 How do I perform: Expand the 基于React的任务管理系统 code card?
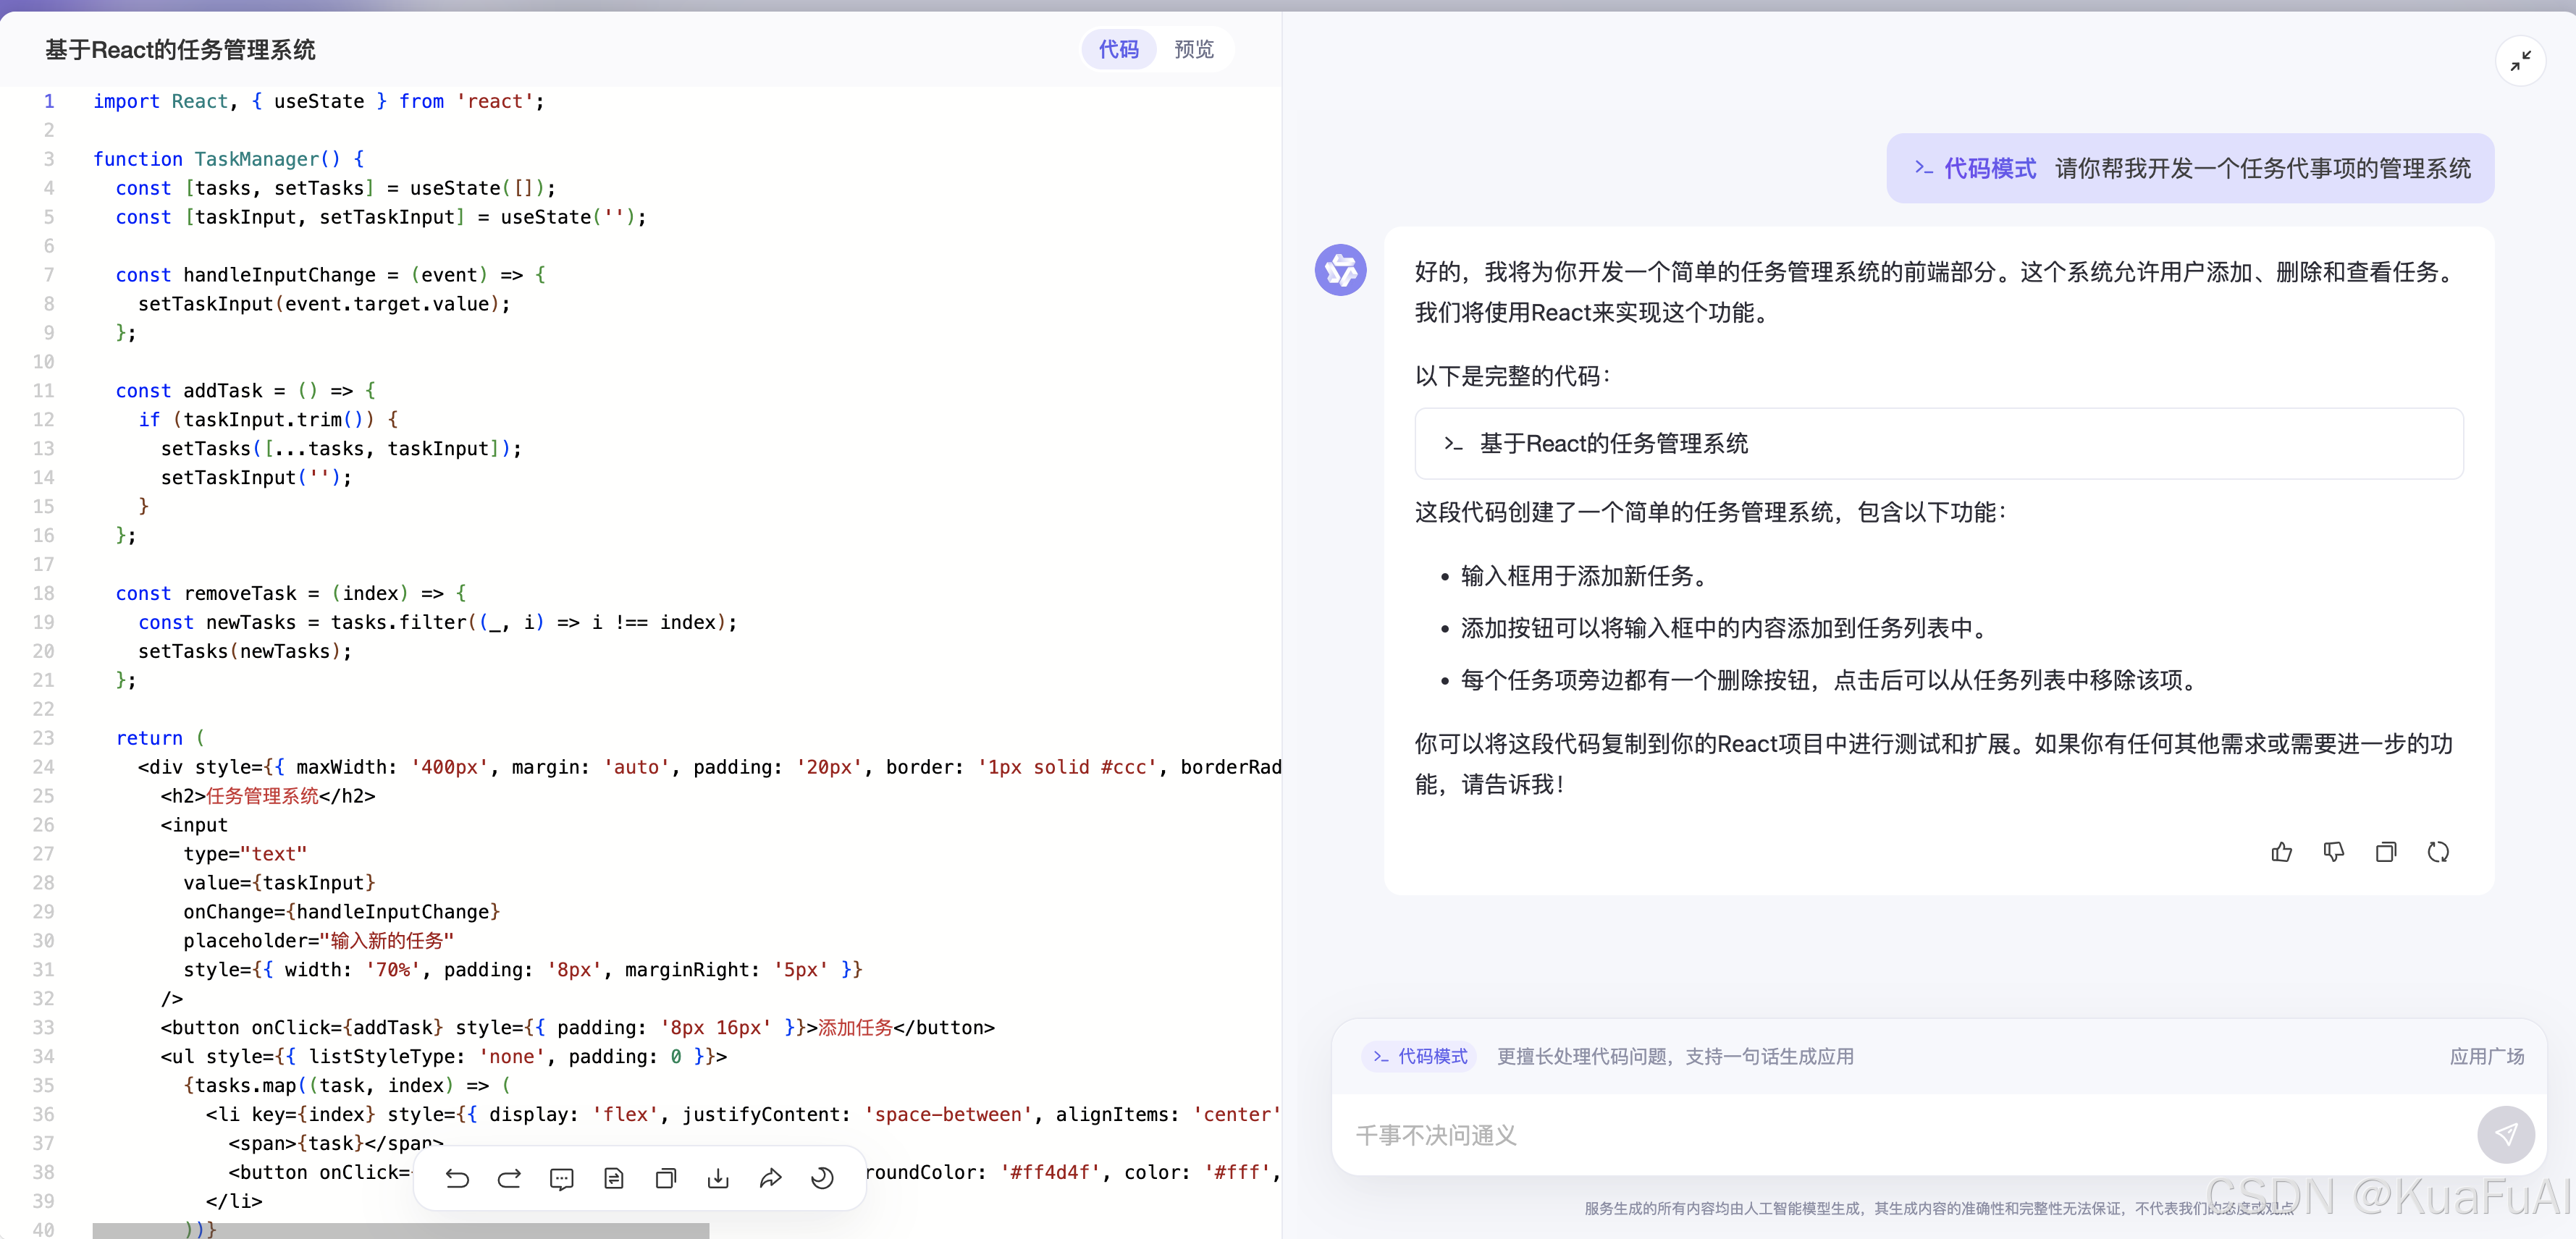(1937, 443)
